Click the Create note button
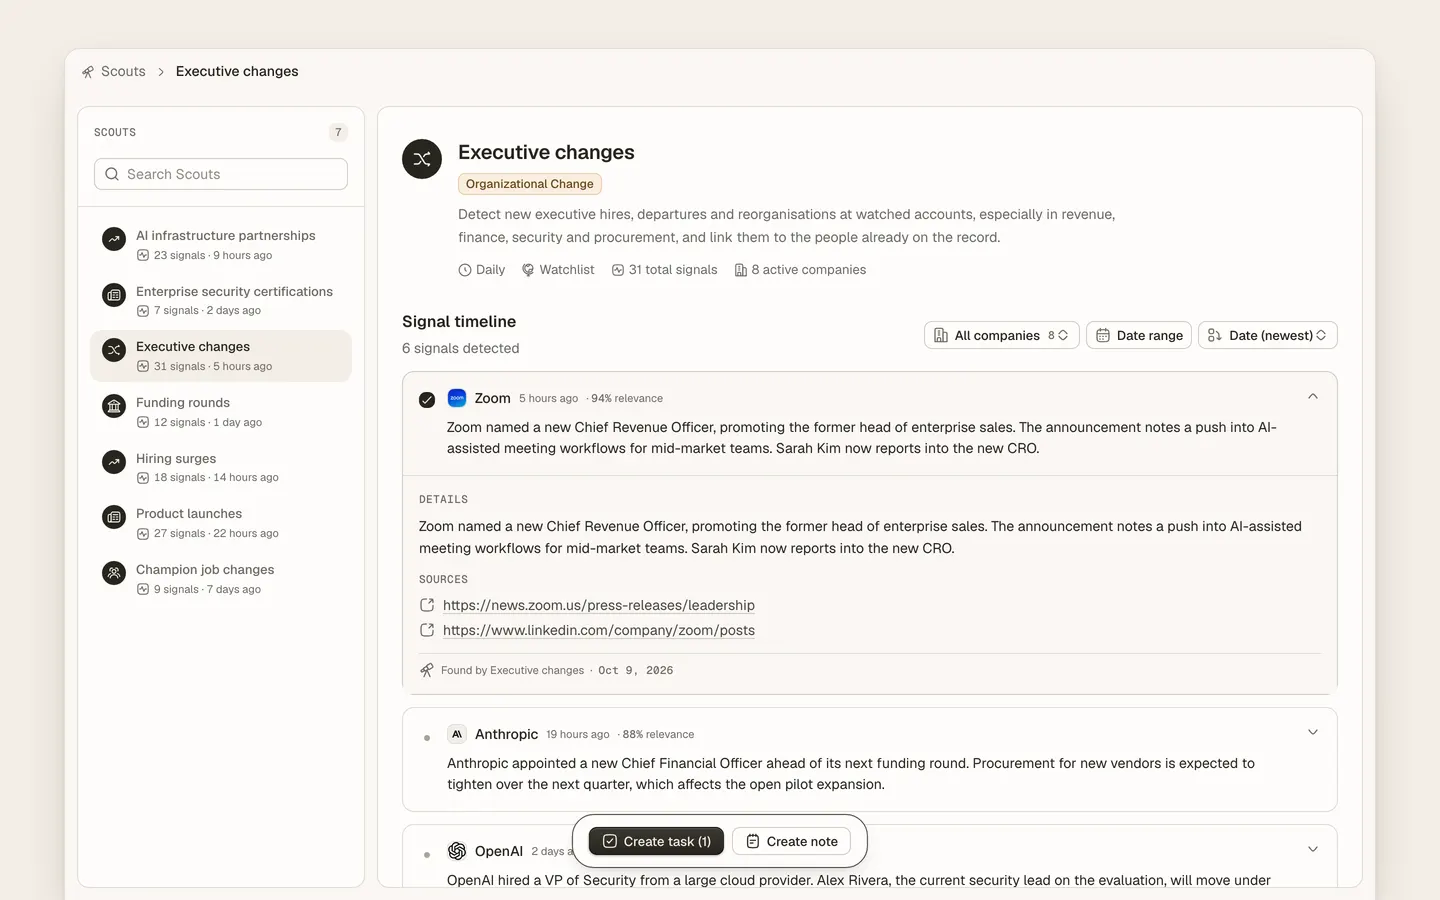Viewport: 1440px width, 900px height. tap(792, 841)
